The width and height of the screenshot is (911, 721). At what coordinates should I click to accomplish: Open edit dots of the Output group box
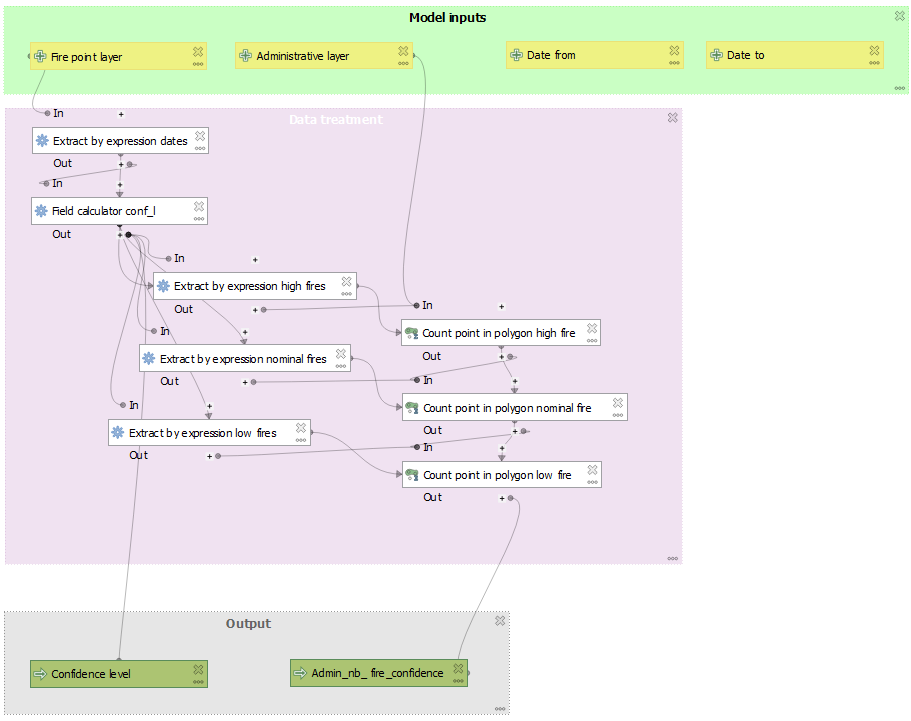click(500, 708)
